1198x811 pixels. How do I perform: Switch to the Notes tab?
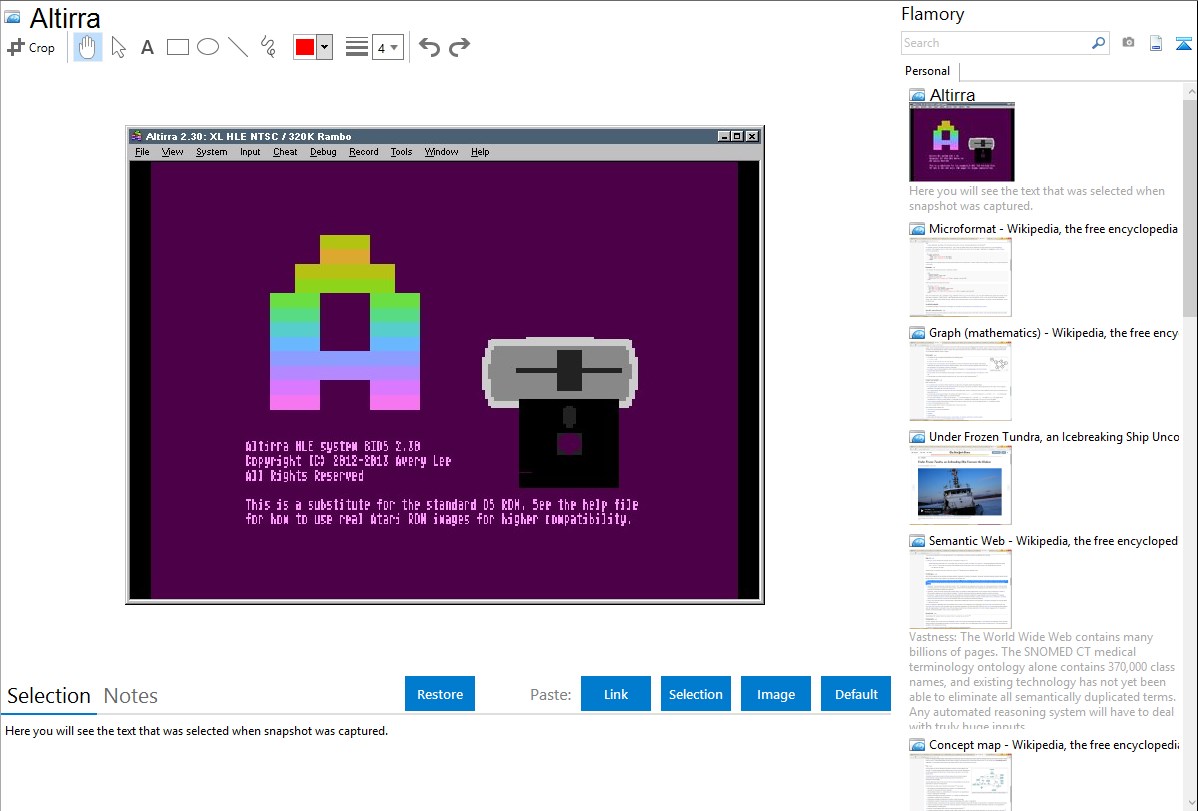[131, 696]
